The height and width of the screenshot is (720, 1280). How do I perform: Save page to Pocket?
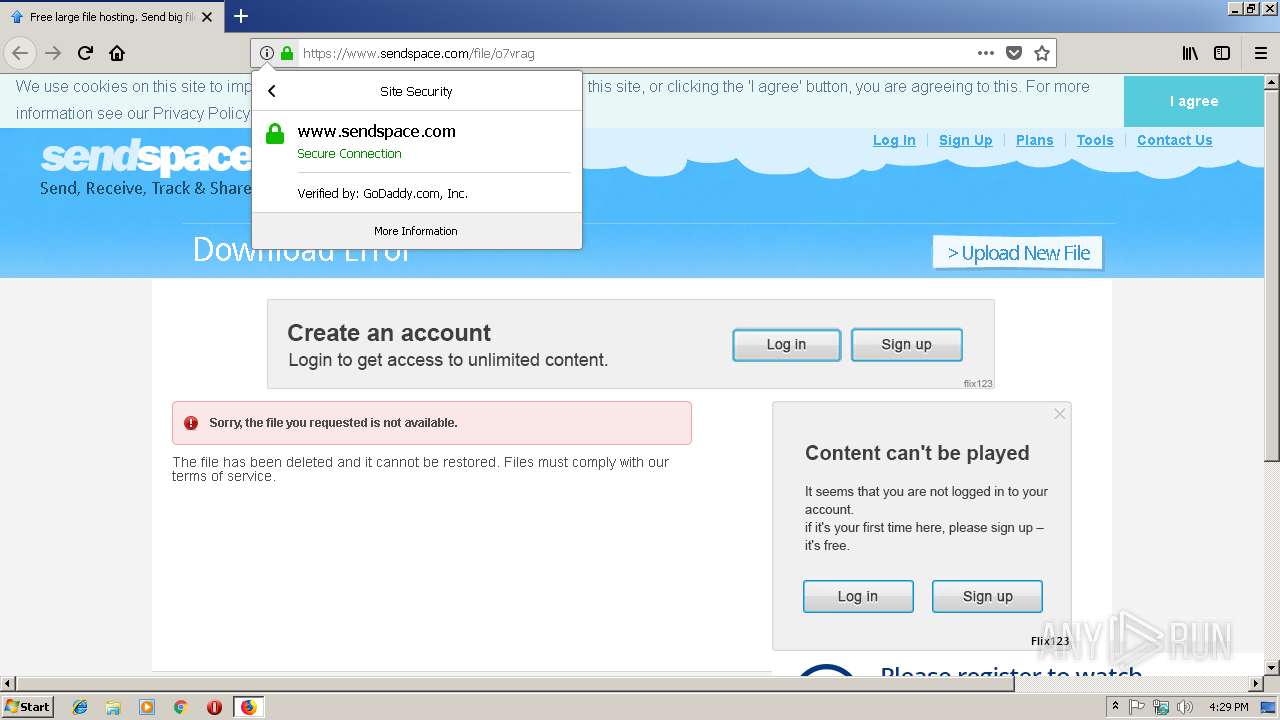pos(1014,53)
